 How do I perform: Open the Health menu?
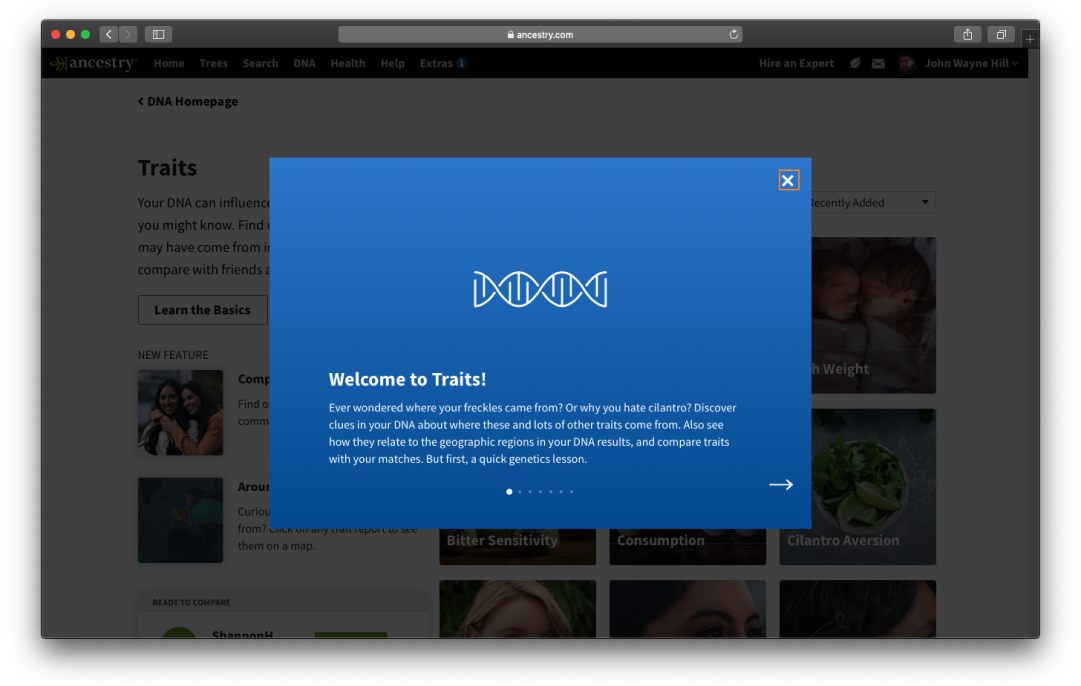pyautogui.click(x=347, y=63)
